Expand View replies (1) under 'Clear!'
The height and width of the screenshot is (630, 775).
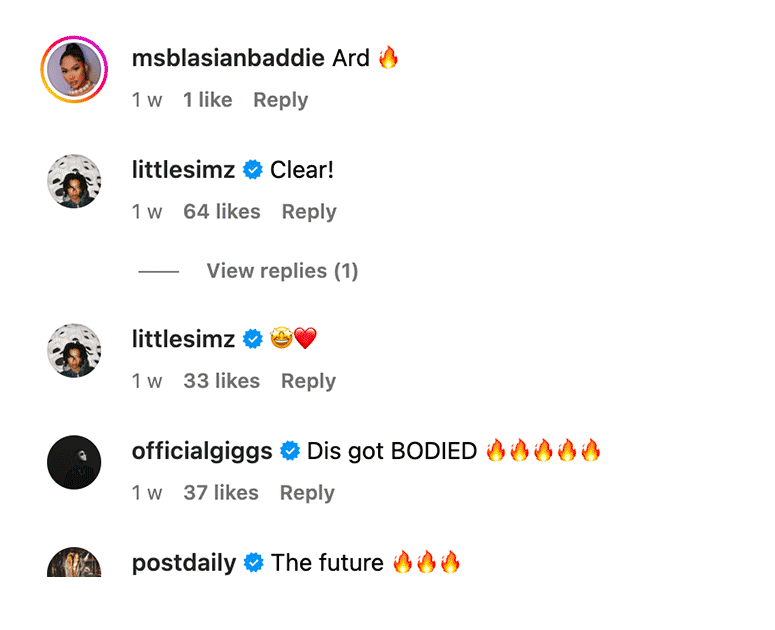click(282, 271)
